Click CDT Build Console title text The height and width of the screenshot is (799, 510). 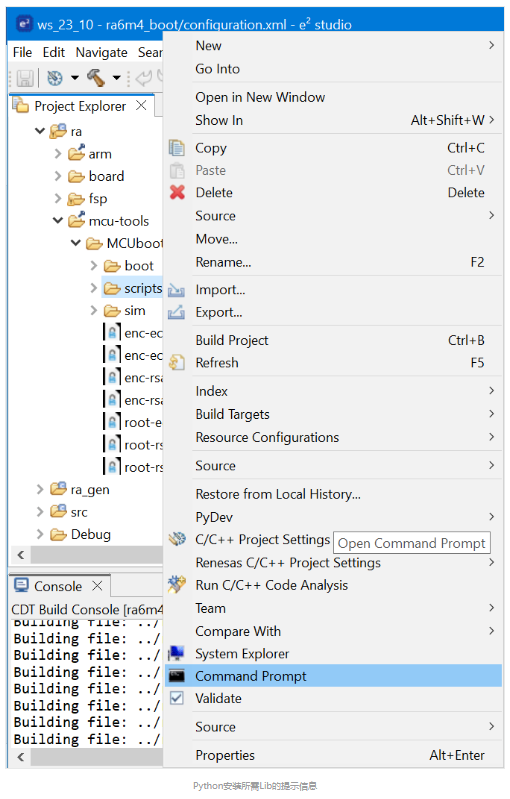[x=87, y=609]
